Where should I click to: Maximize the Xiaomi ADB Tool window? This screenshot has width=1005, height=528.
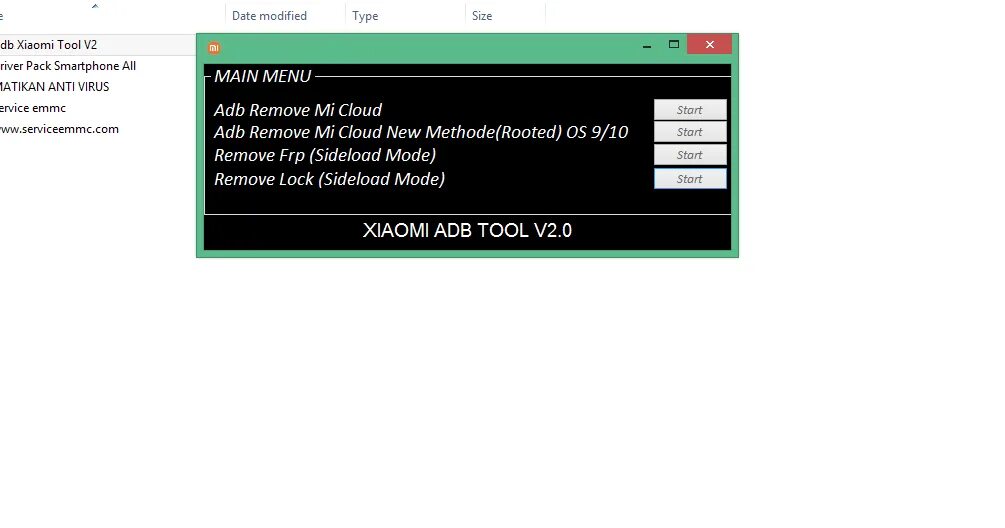click(674, 44)
